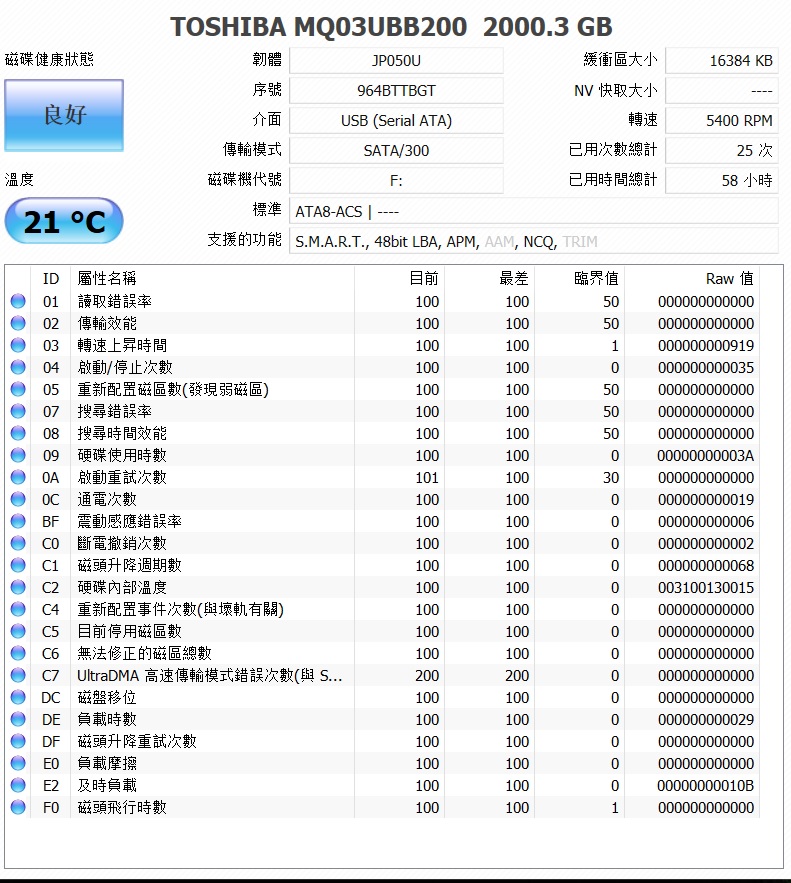Click the blue orb beside 負載摩擦
This screenshot has width=791, height=883.
click(18, 762)
